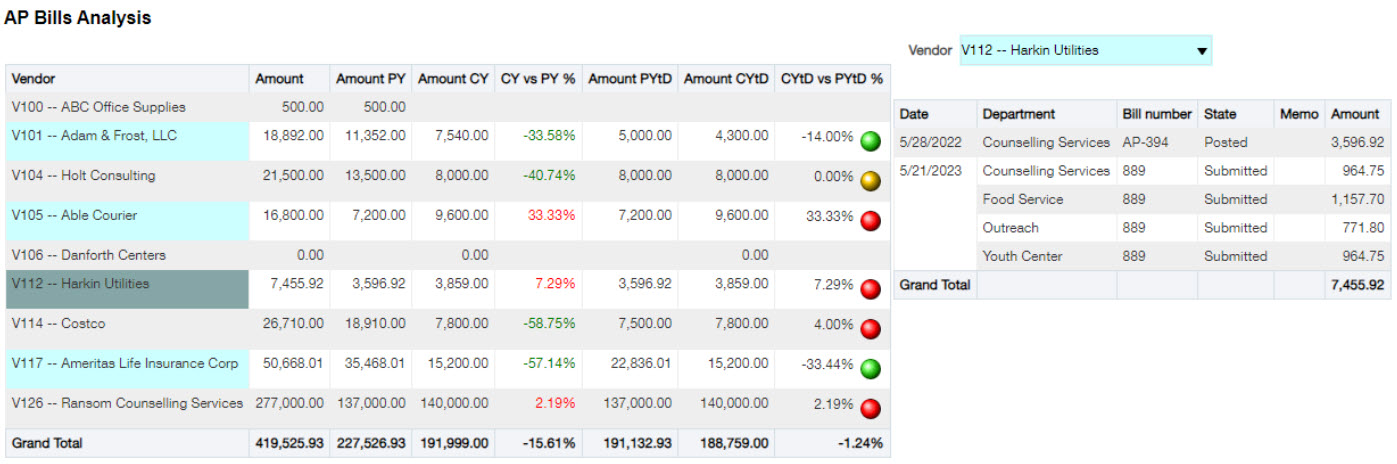The image size is (1397, 464).
Task: Select V126 -- Ransom Counselling Services row
Action: click(127, 403)
